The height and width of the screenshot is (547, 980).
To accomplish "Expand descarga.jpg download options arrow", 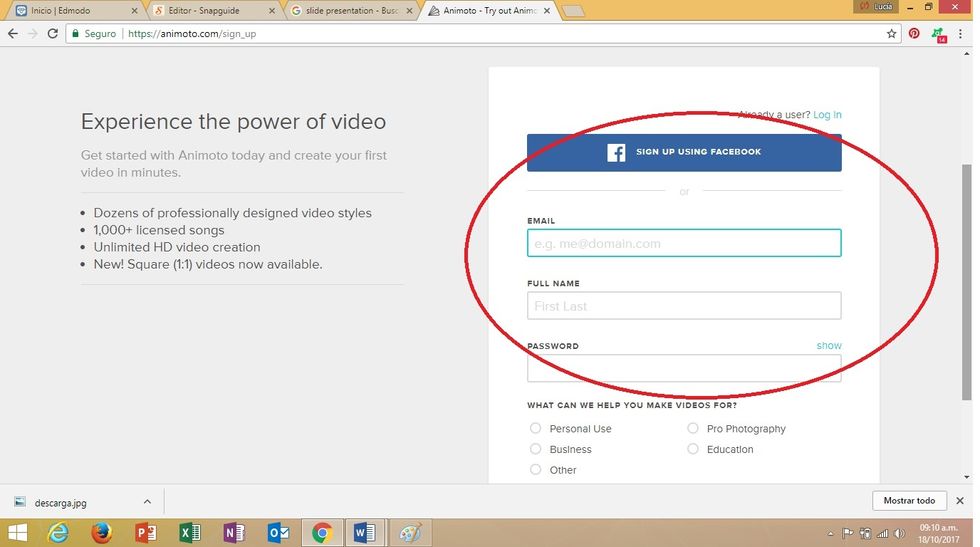I will [x=147, y=501].
